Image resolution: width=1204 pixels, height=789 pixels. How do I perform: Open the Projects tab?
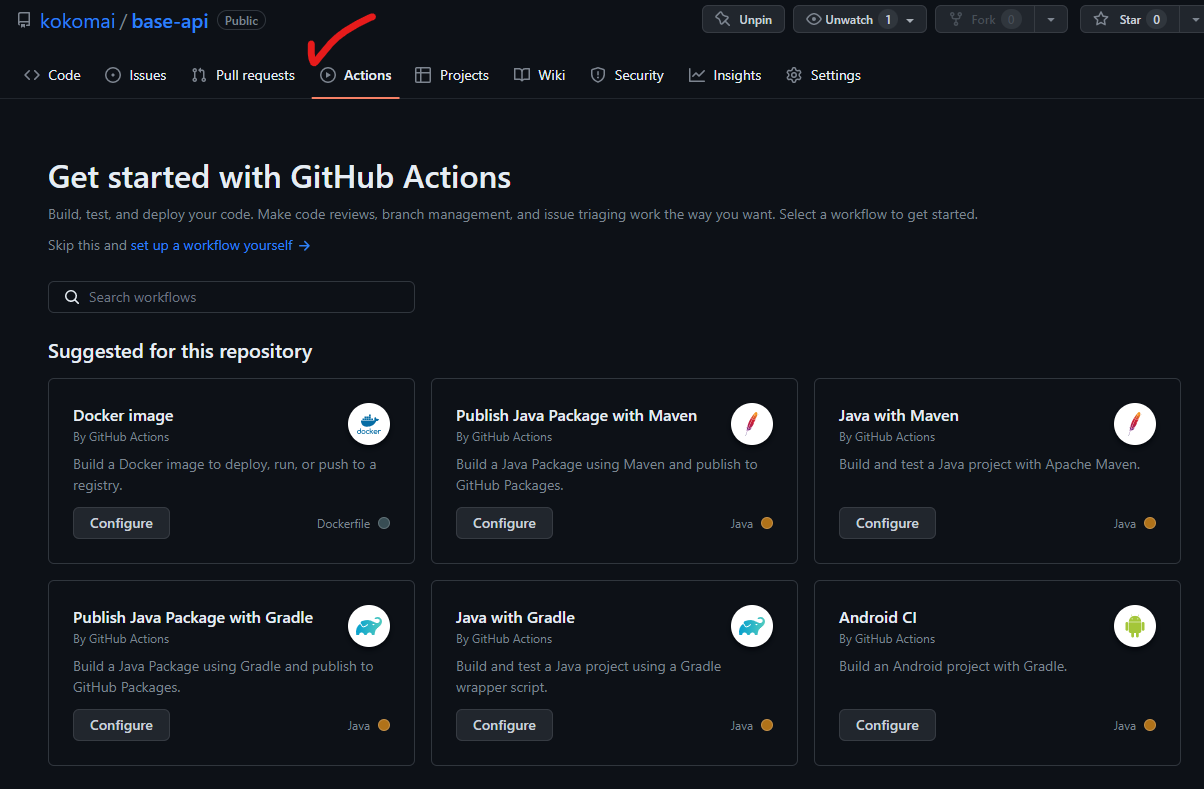click(452, 75)
